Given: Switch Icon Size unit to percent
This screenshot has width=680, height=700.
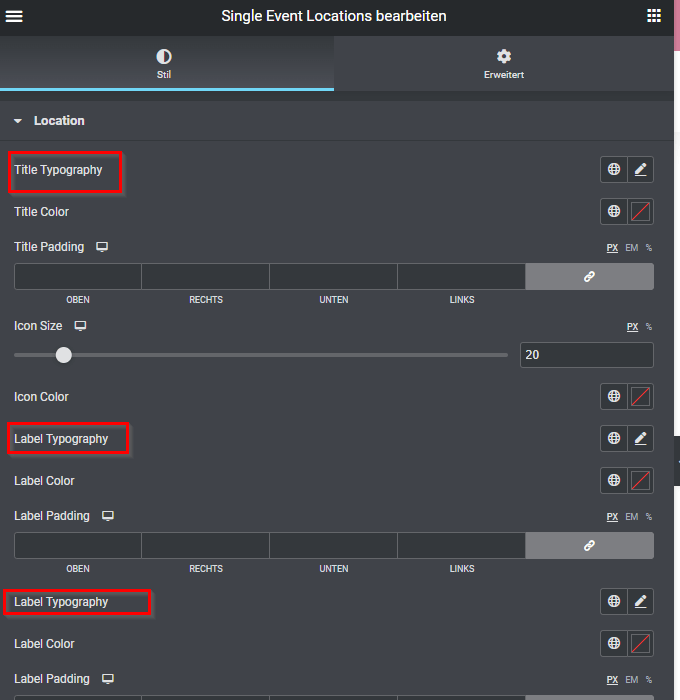Looking at the screenshot, I should click(648, 327).
